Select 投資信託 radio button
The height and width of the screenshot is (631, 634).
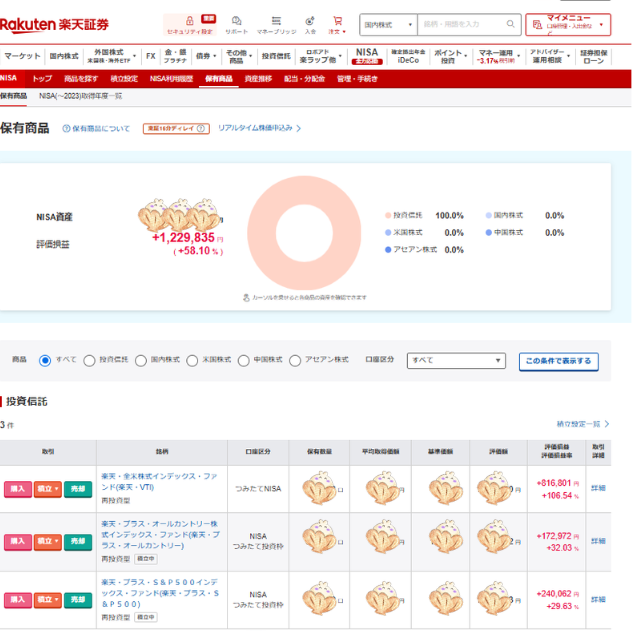coord(89,360)
